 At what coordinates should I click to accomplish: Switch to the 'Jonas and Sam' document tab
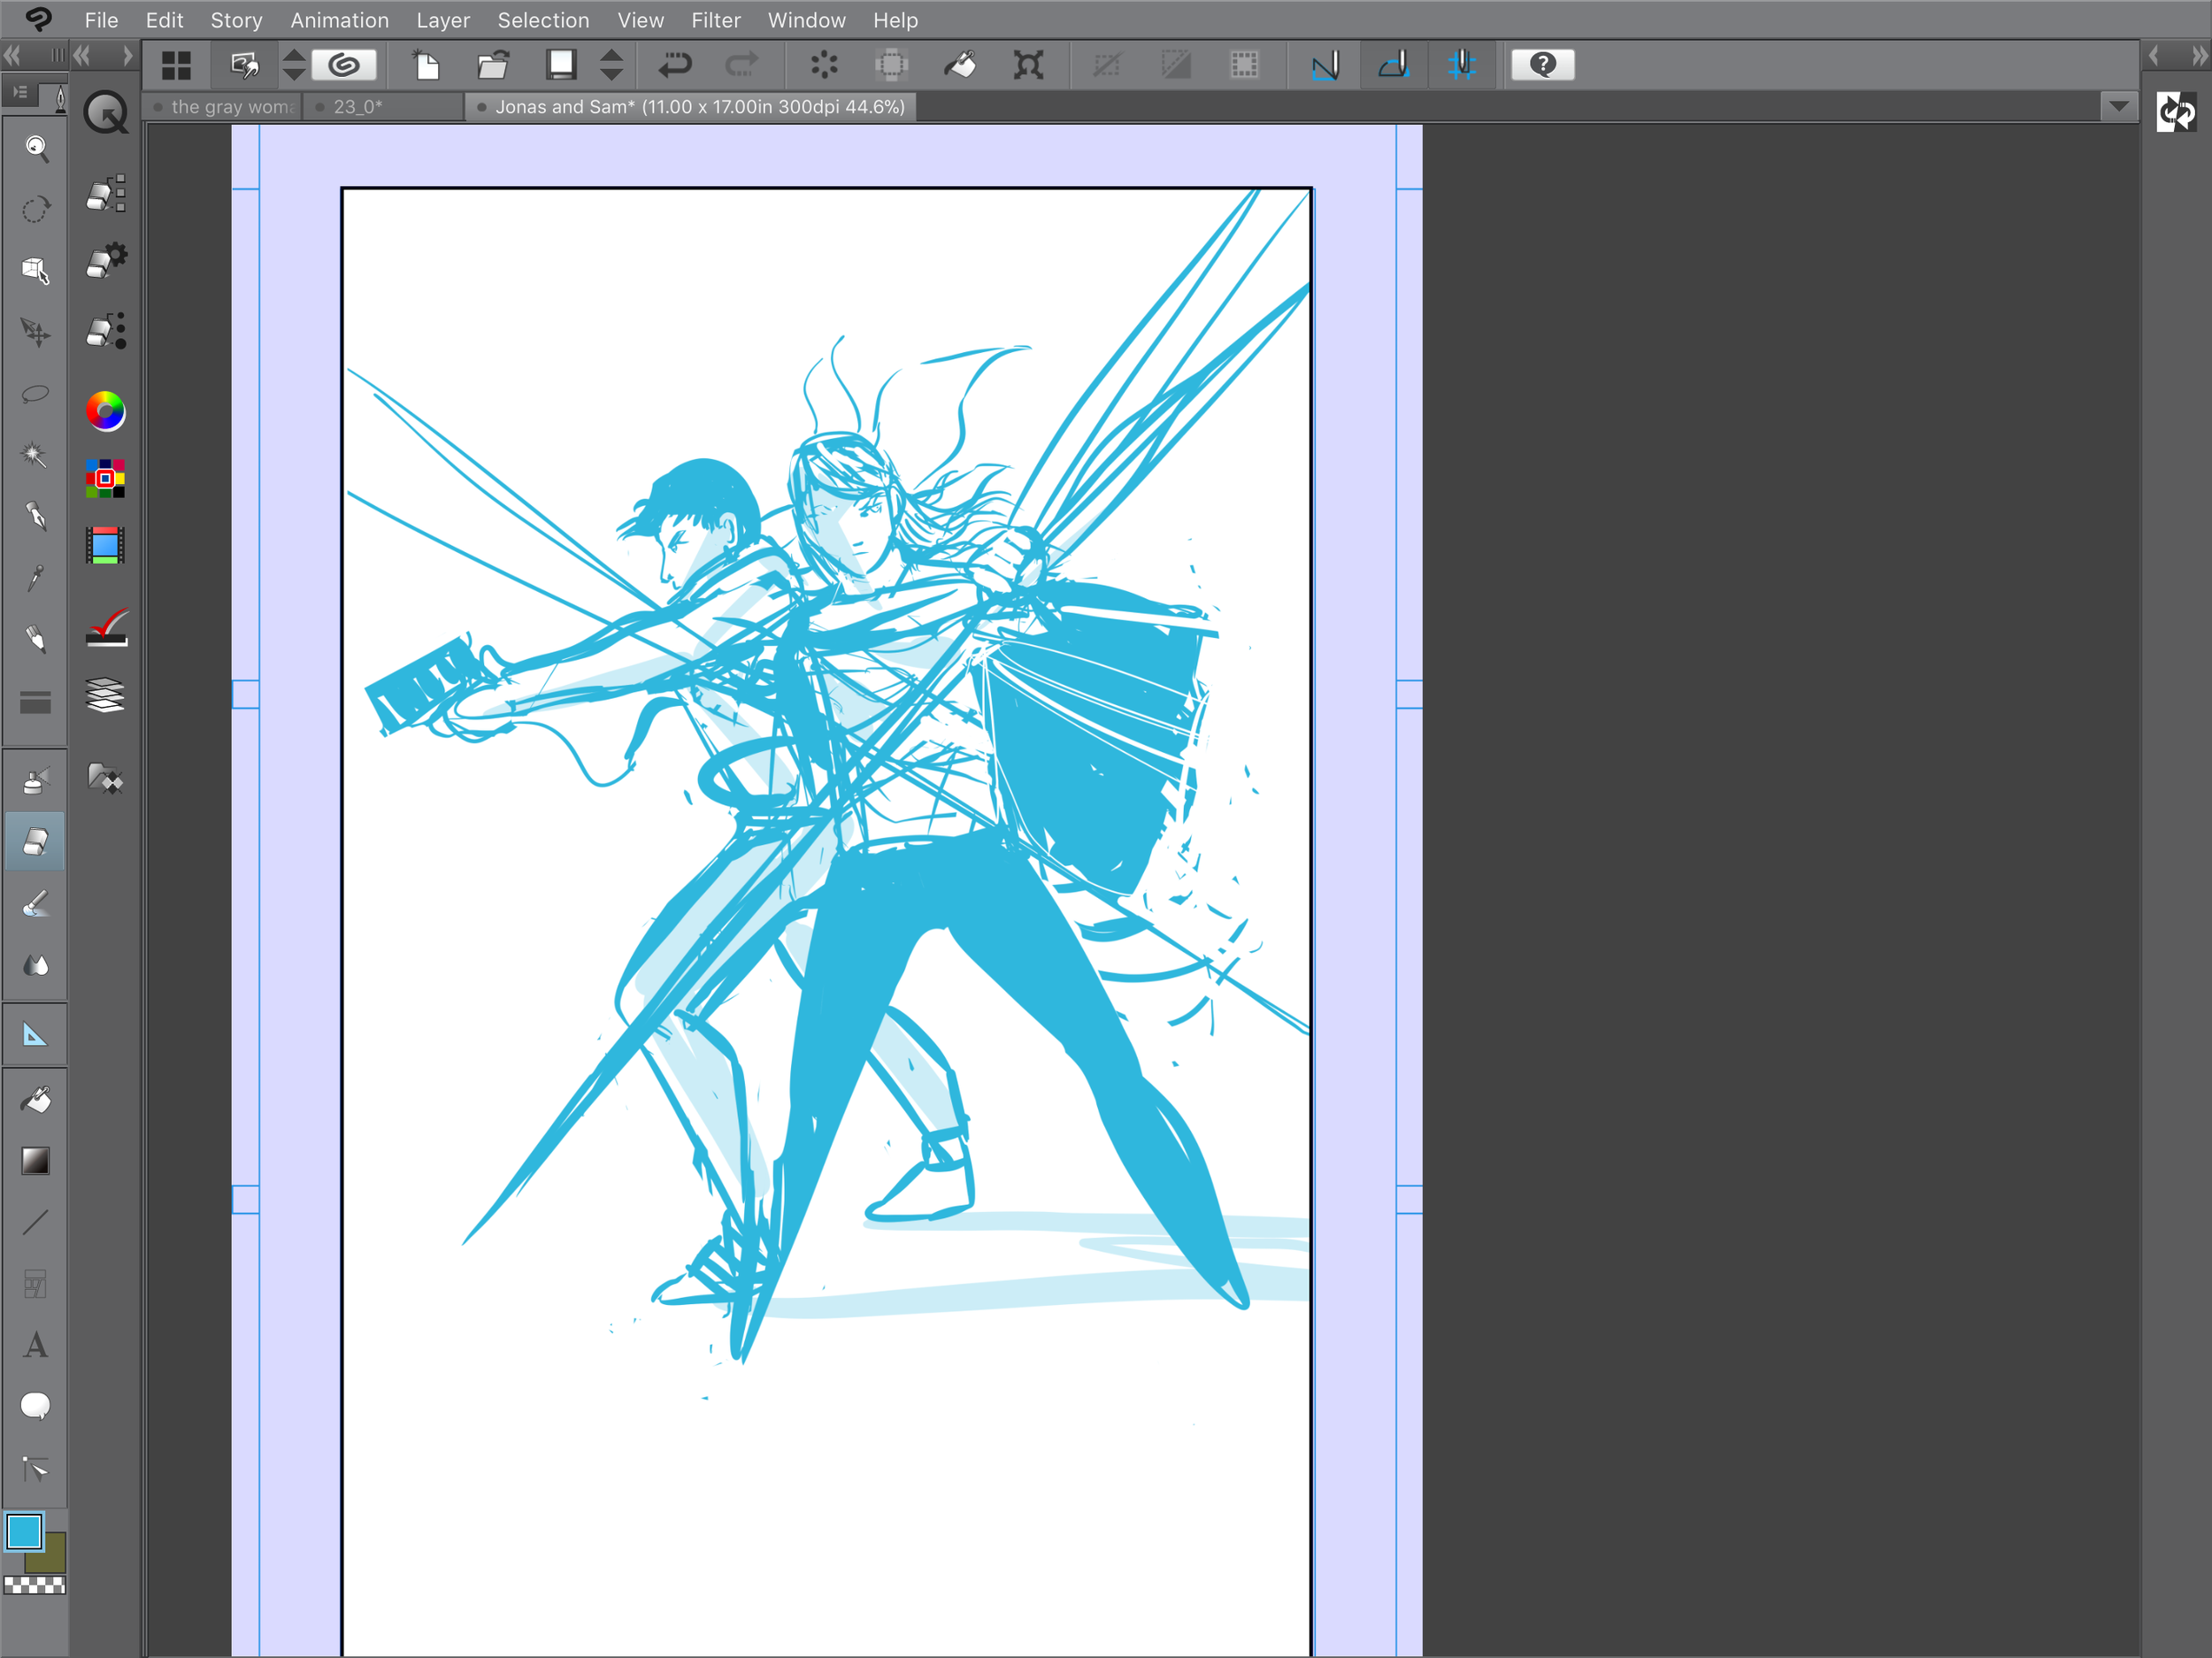(x=690, y=106)
